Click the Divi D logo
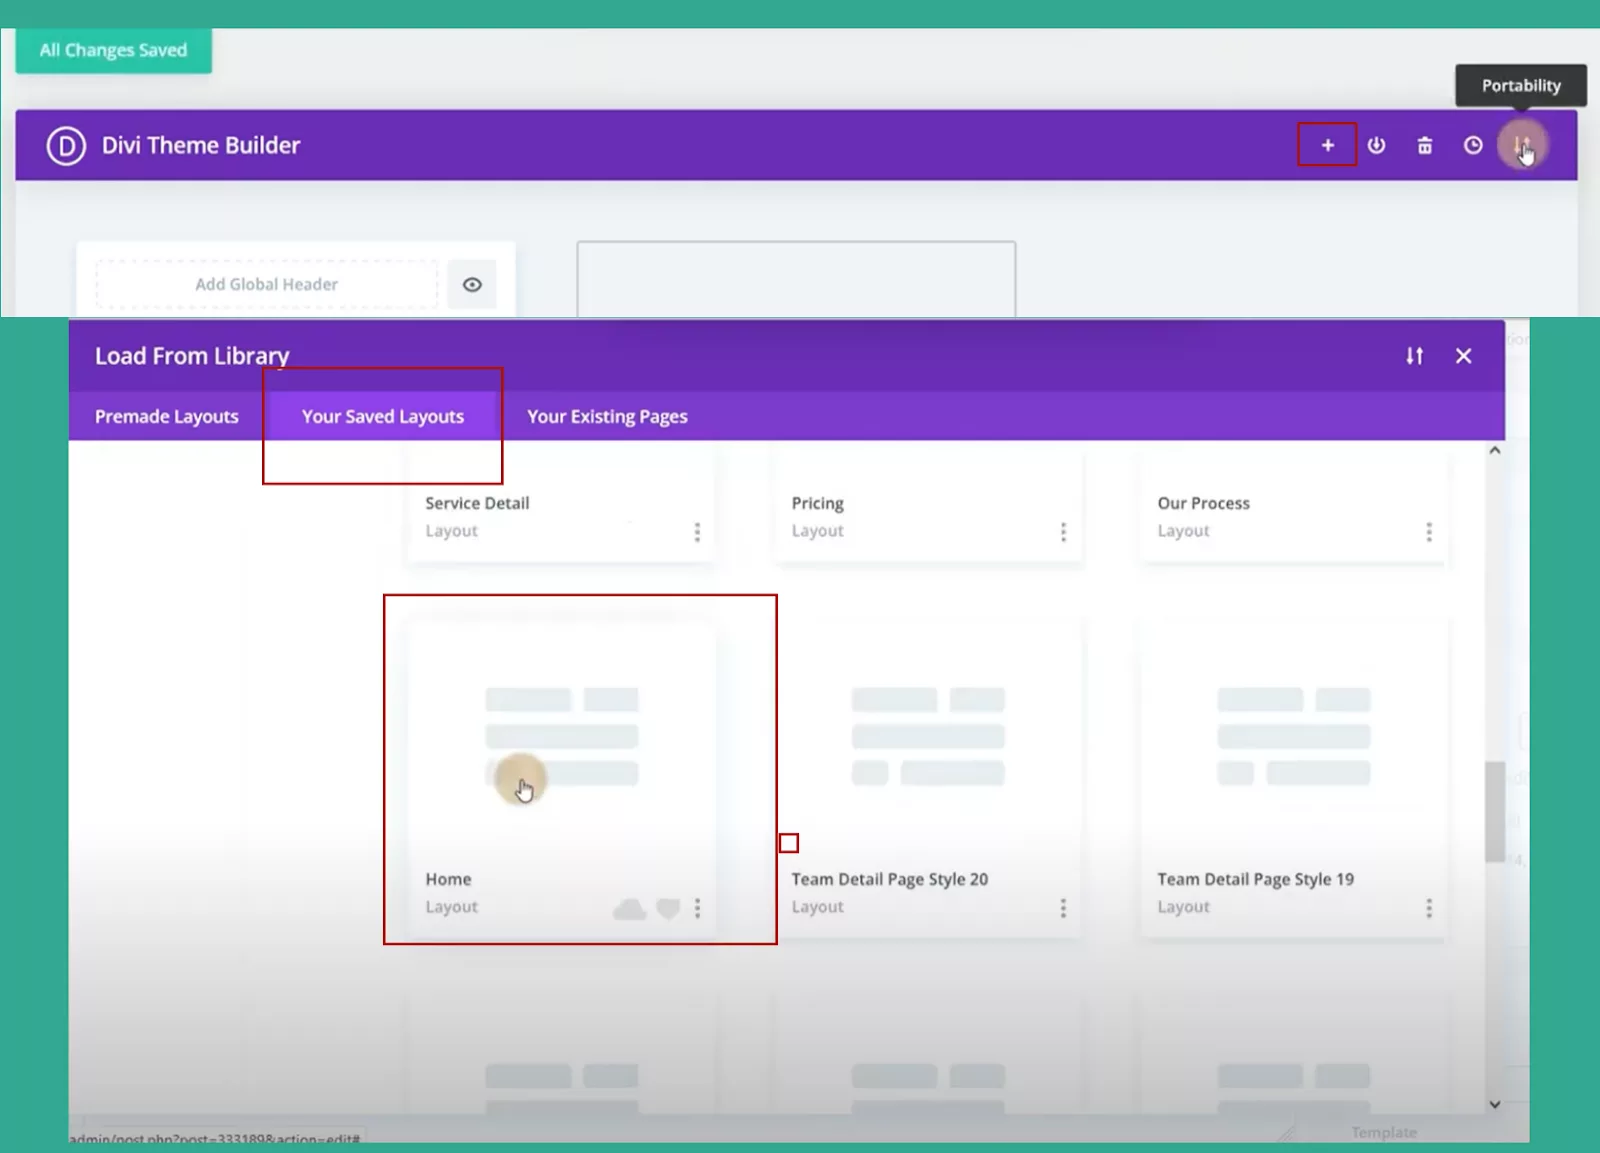1600x1153 pixels. pyautogui.click(x=66, y=145)
